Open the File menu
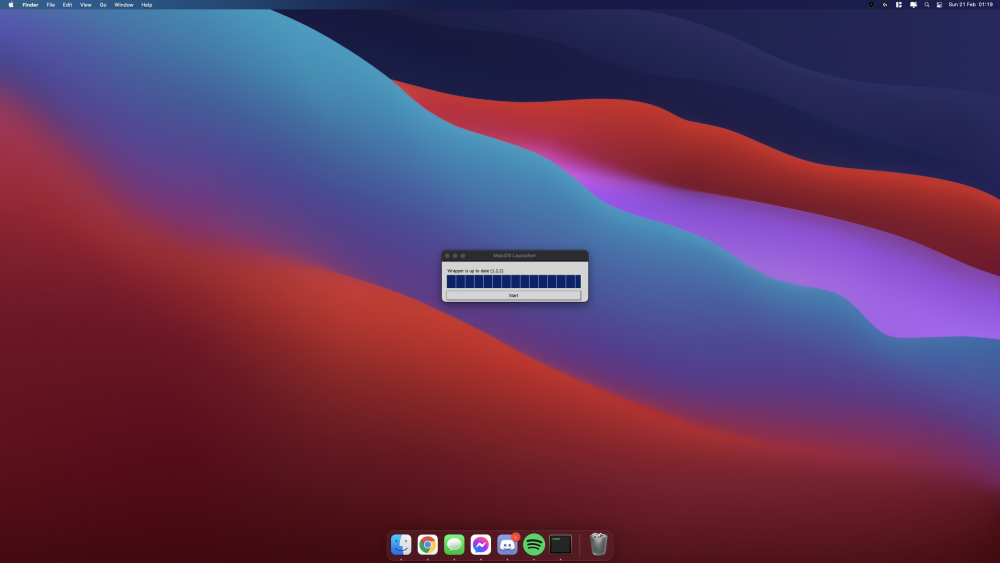This screenshot has height=563, width=1000. pos(51,5)
